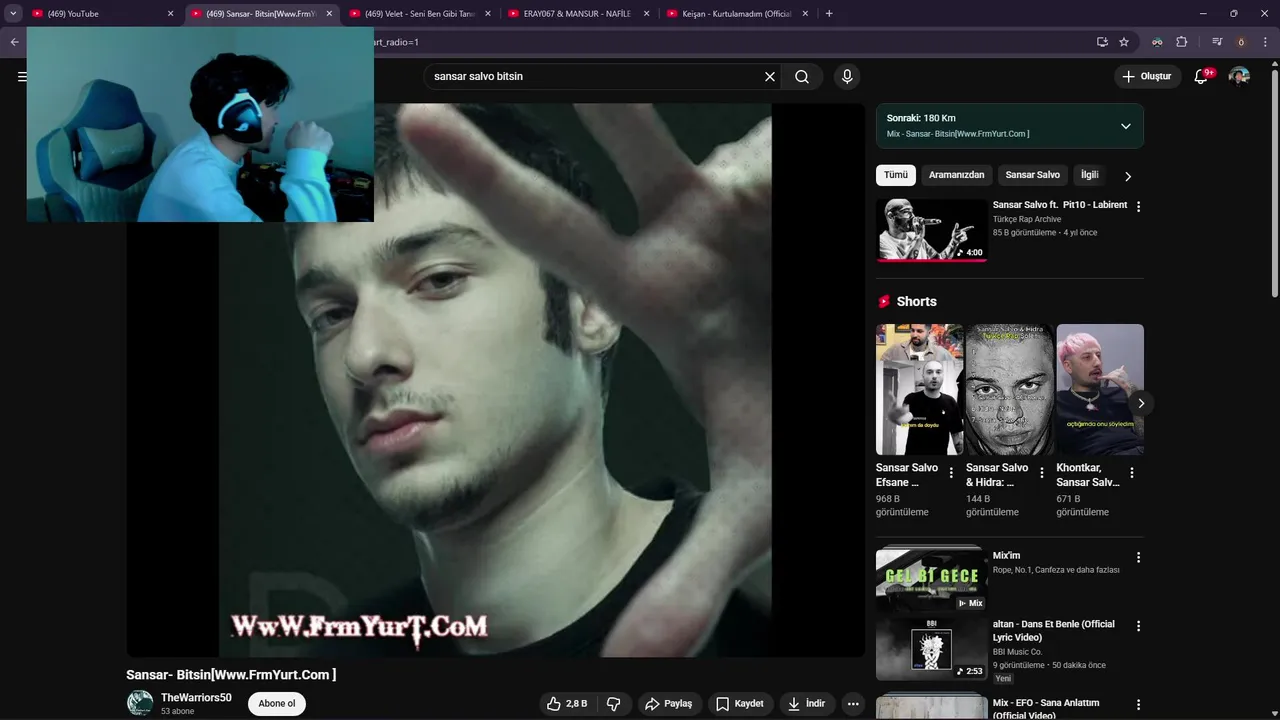
Task: Open options for altan - Dans Et Benle
Action: pyautogui.click(x=1138, y=626)
